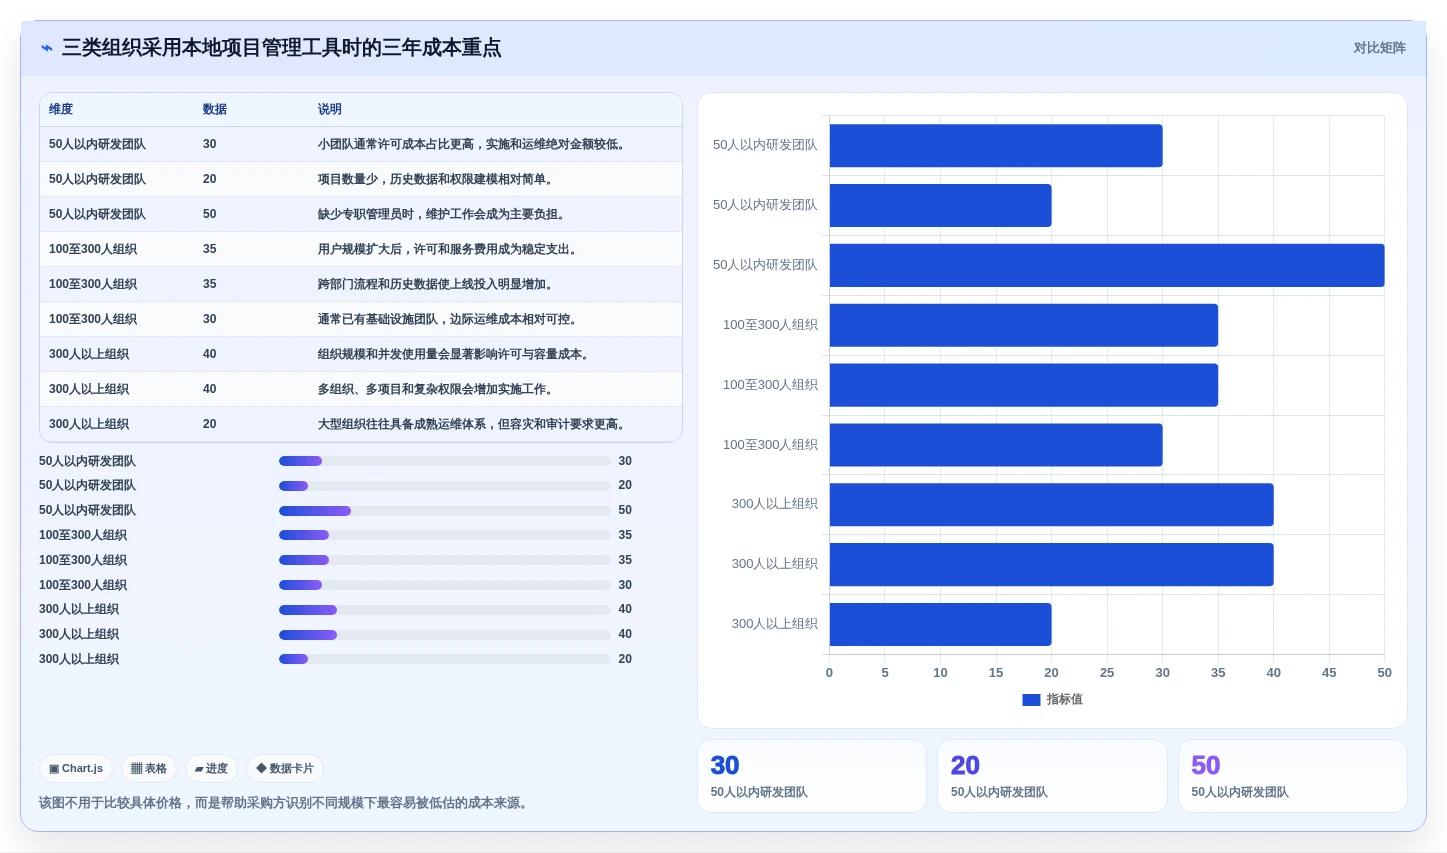Viewport: 1447px width, 853px height.
Task: Select the row text 用户规模扩大后，许可和服务费用成为稳定支出
Action: [x=450, y=249]
